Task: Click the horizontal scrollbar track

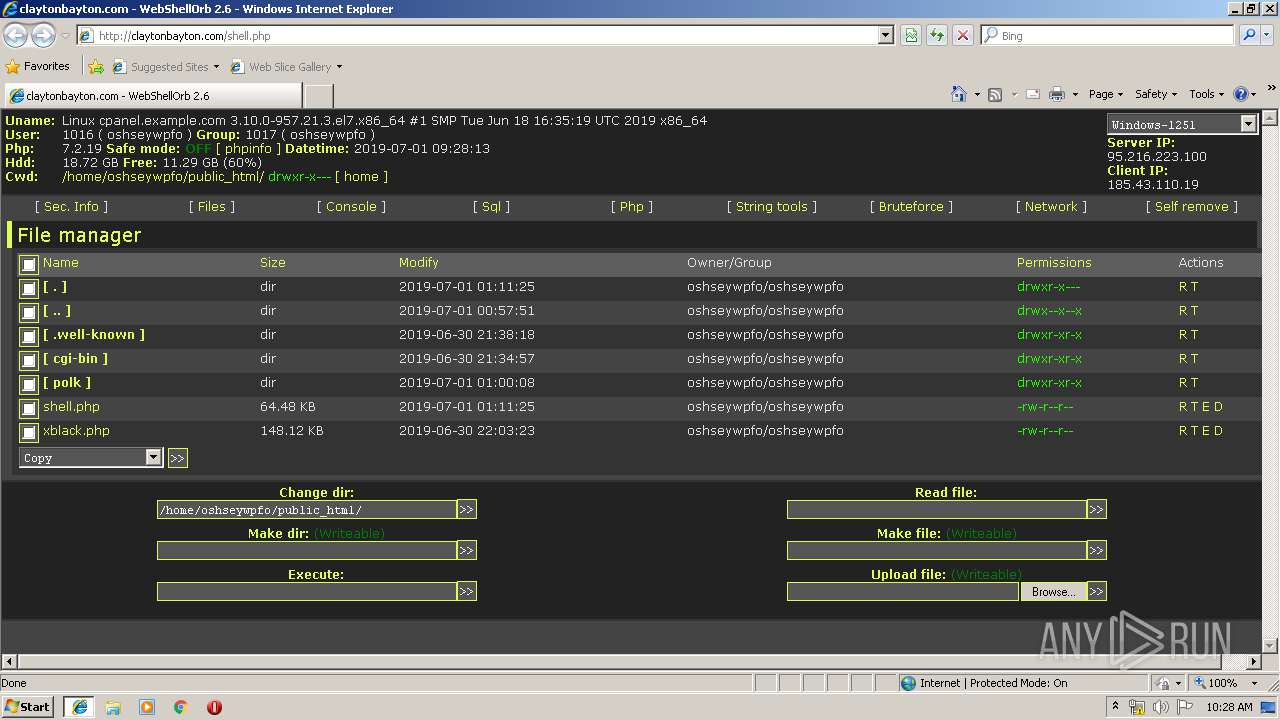Action: click(631, 661)
